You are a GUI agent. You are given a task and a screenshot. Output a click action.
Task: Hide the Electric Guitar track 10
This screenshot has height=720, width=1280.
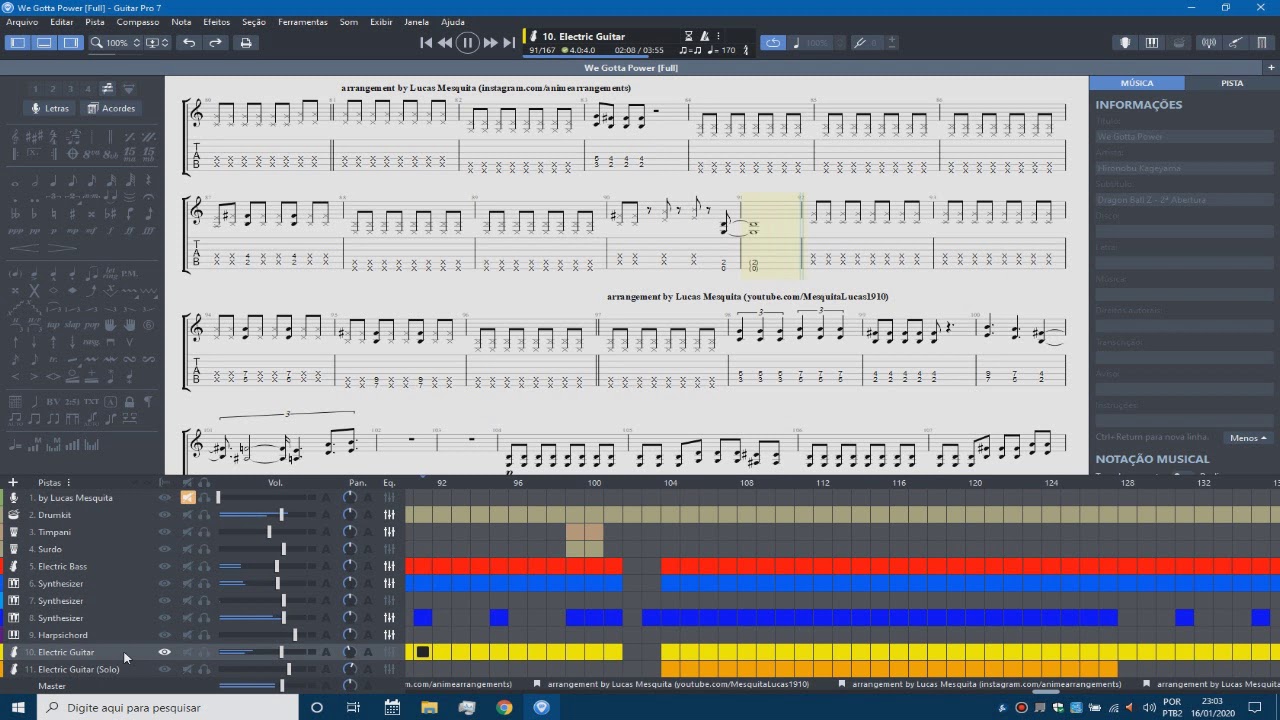[x=165, y=652]
